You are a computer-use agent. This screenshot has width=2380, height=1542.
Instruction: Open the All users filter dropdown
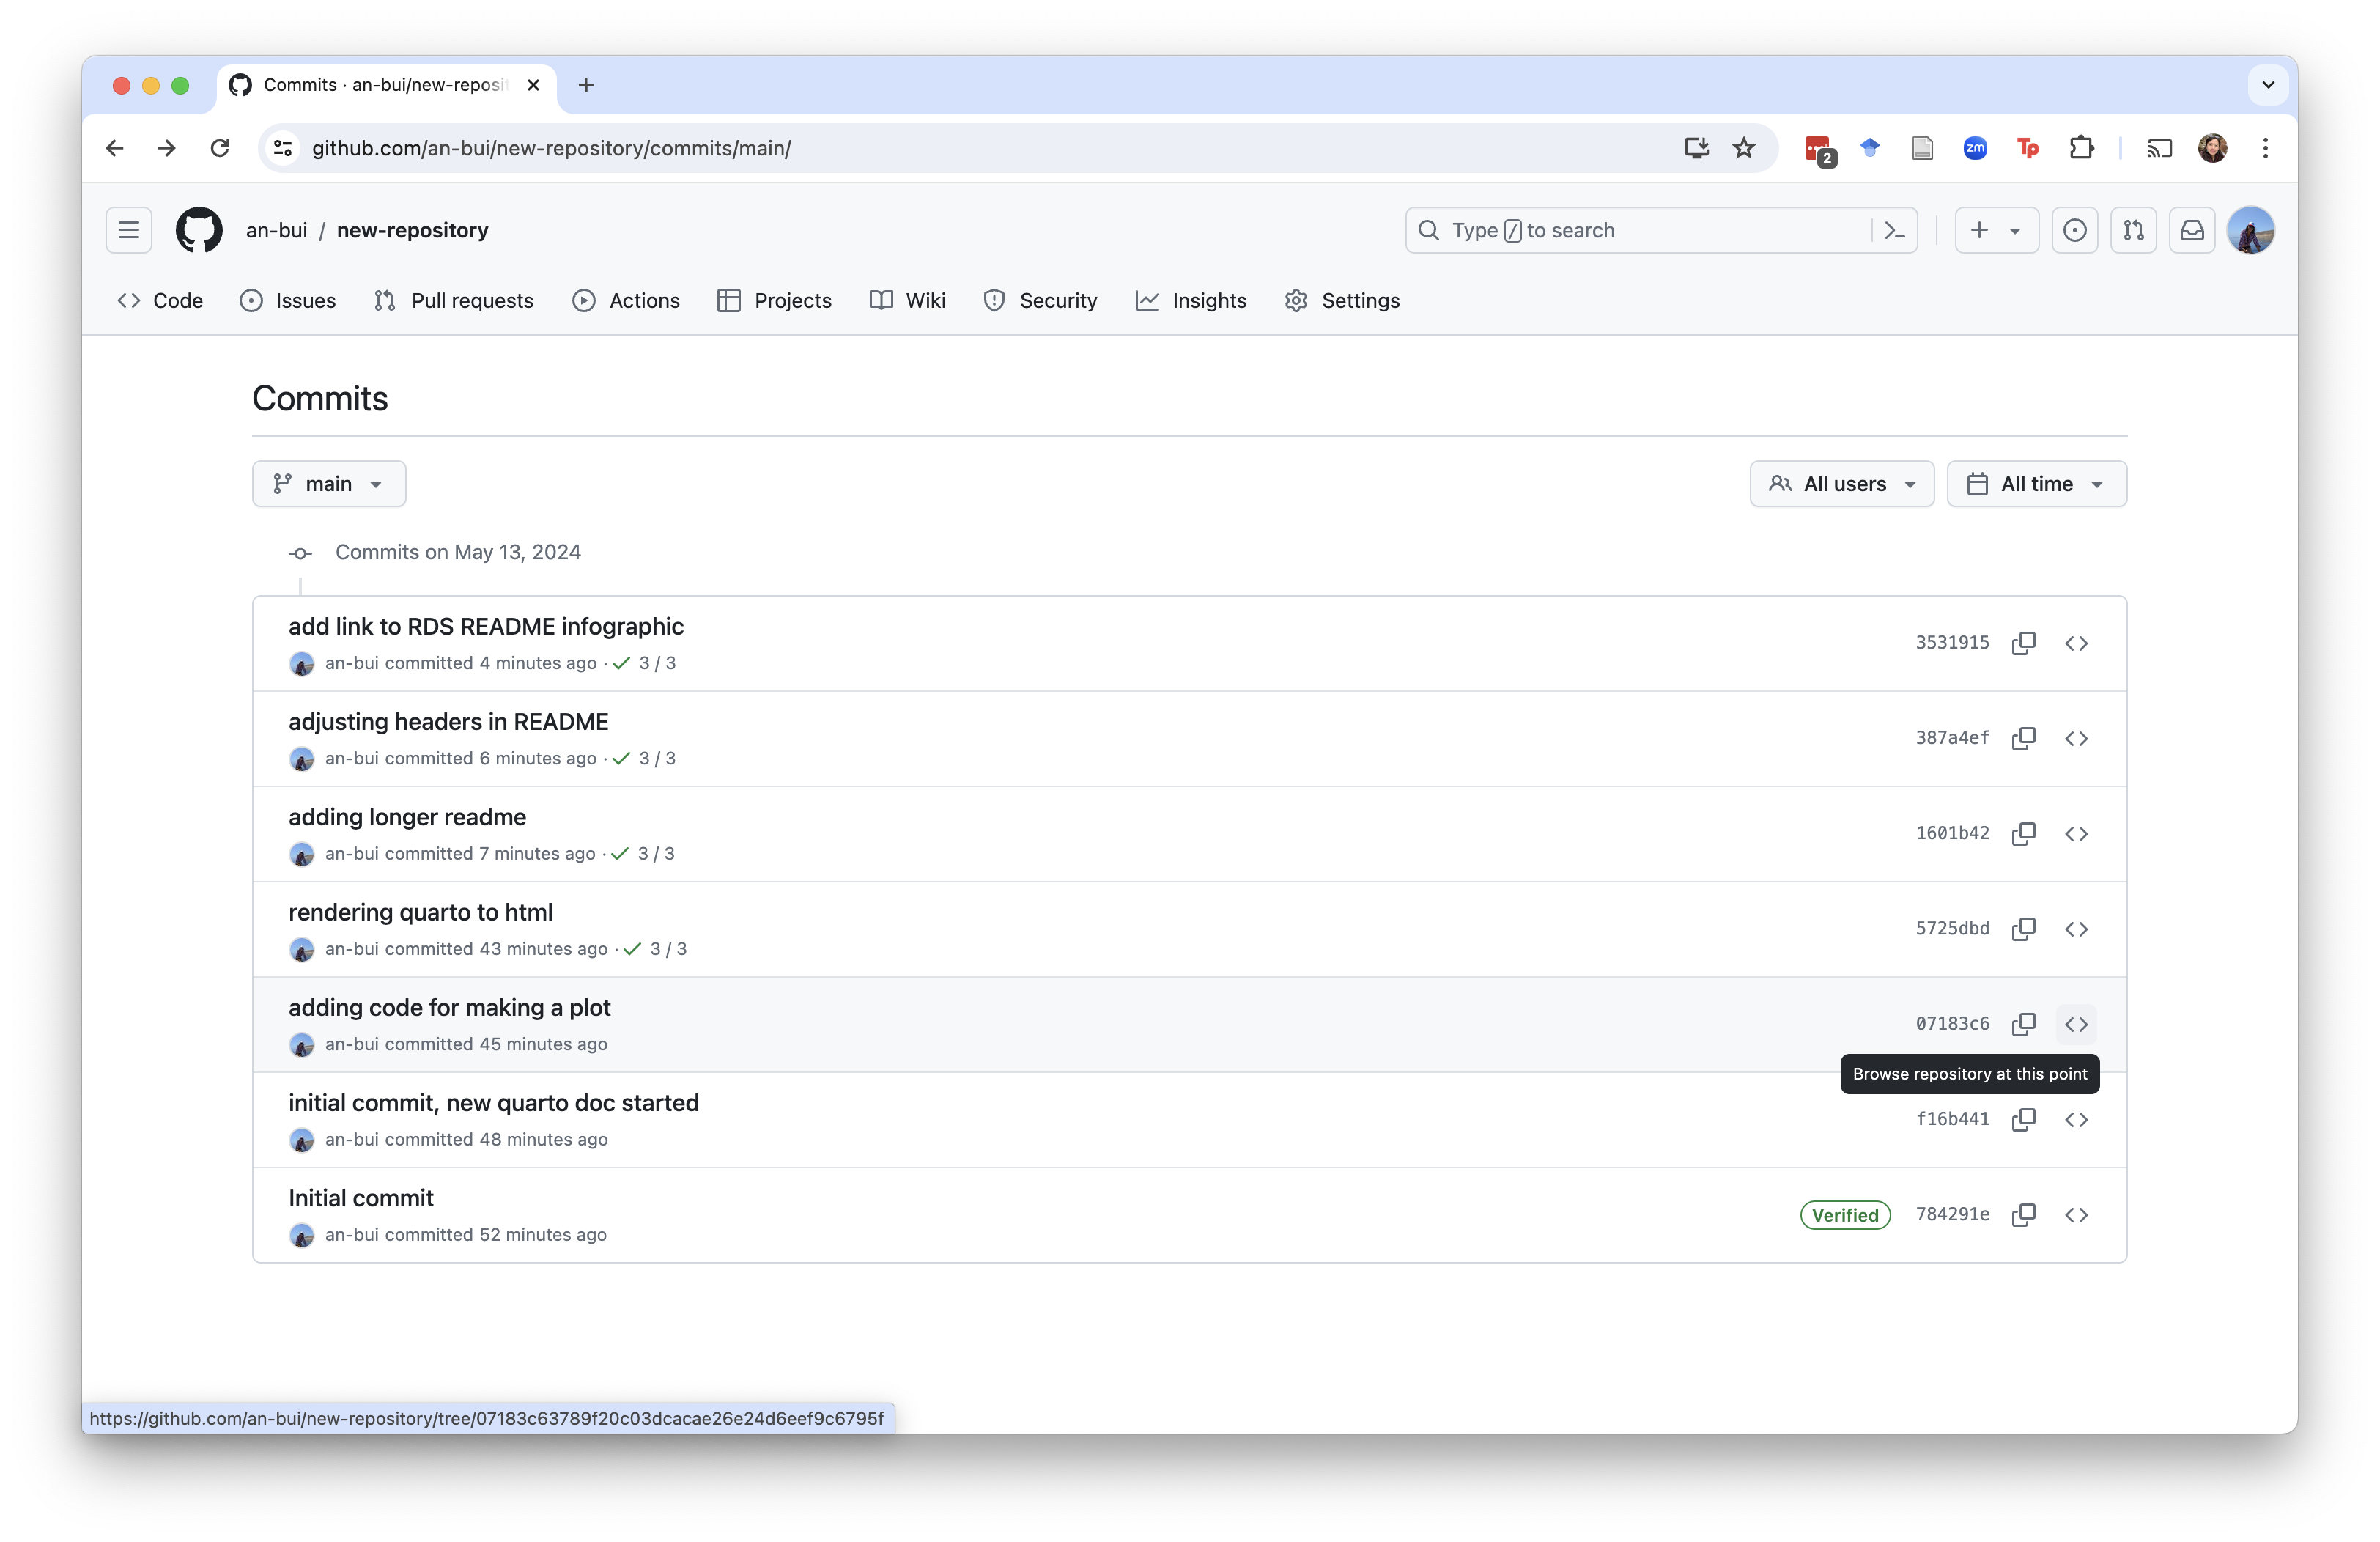[x=1841, y=484]
